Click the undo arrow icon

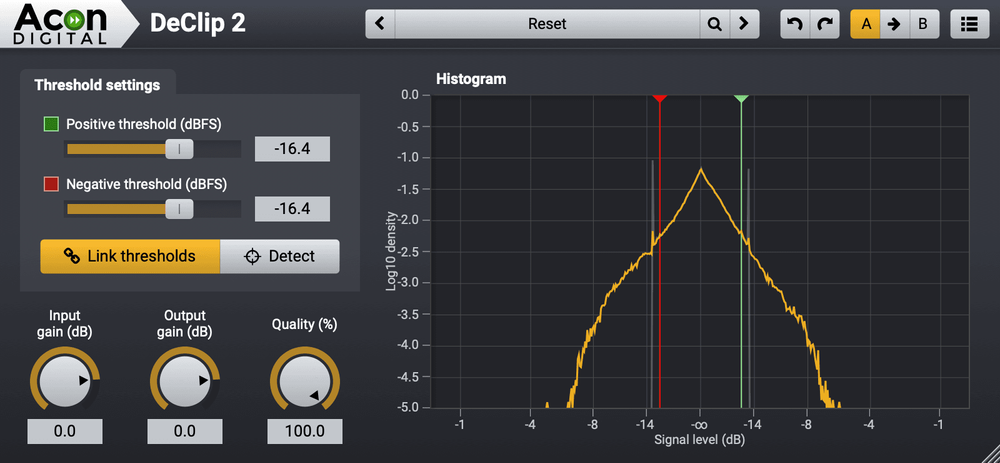point(795,24)
